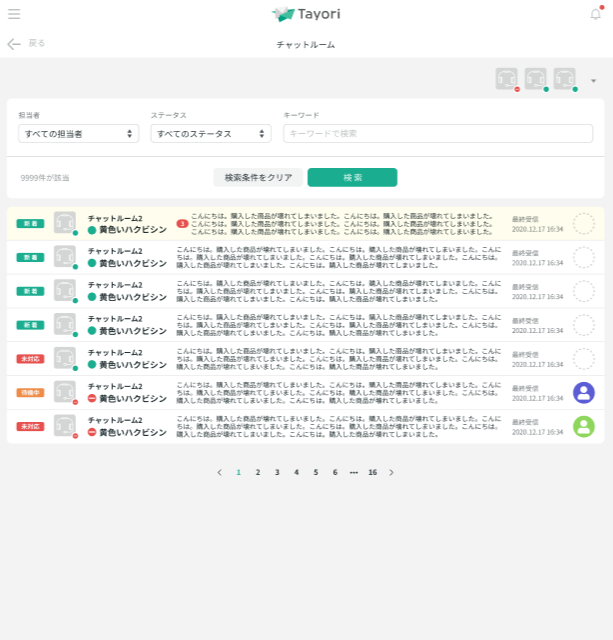Open チャットルーム2 title in the 待機中 row
This screenshot has width=613, height=640.
click(x=115, y=386)
